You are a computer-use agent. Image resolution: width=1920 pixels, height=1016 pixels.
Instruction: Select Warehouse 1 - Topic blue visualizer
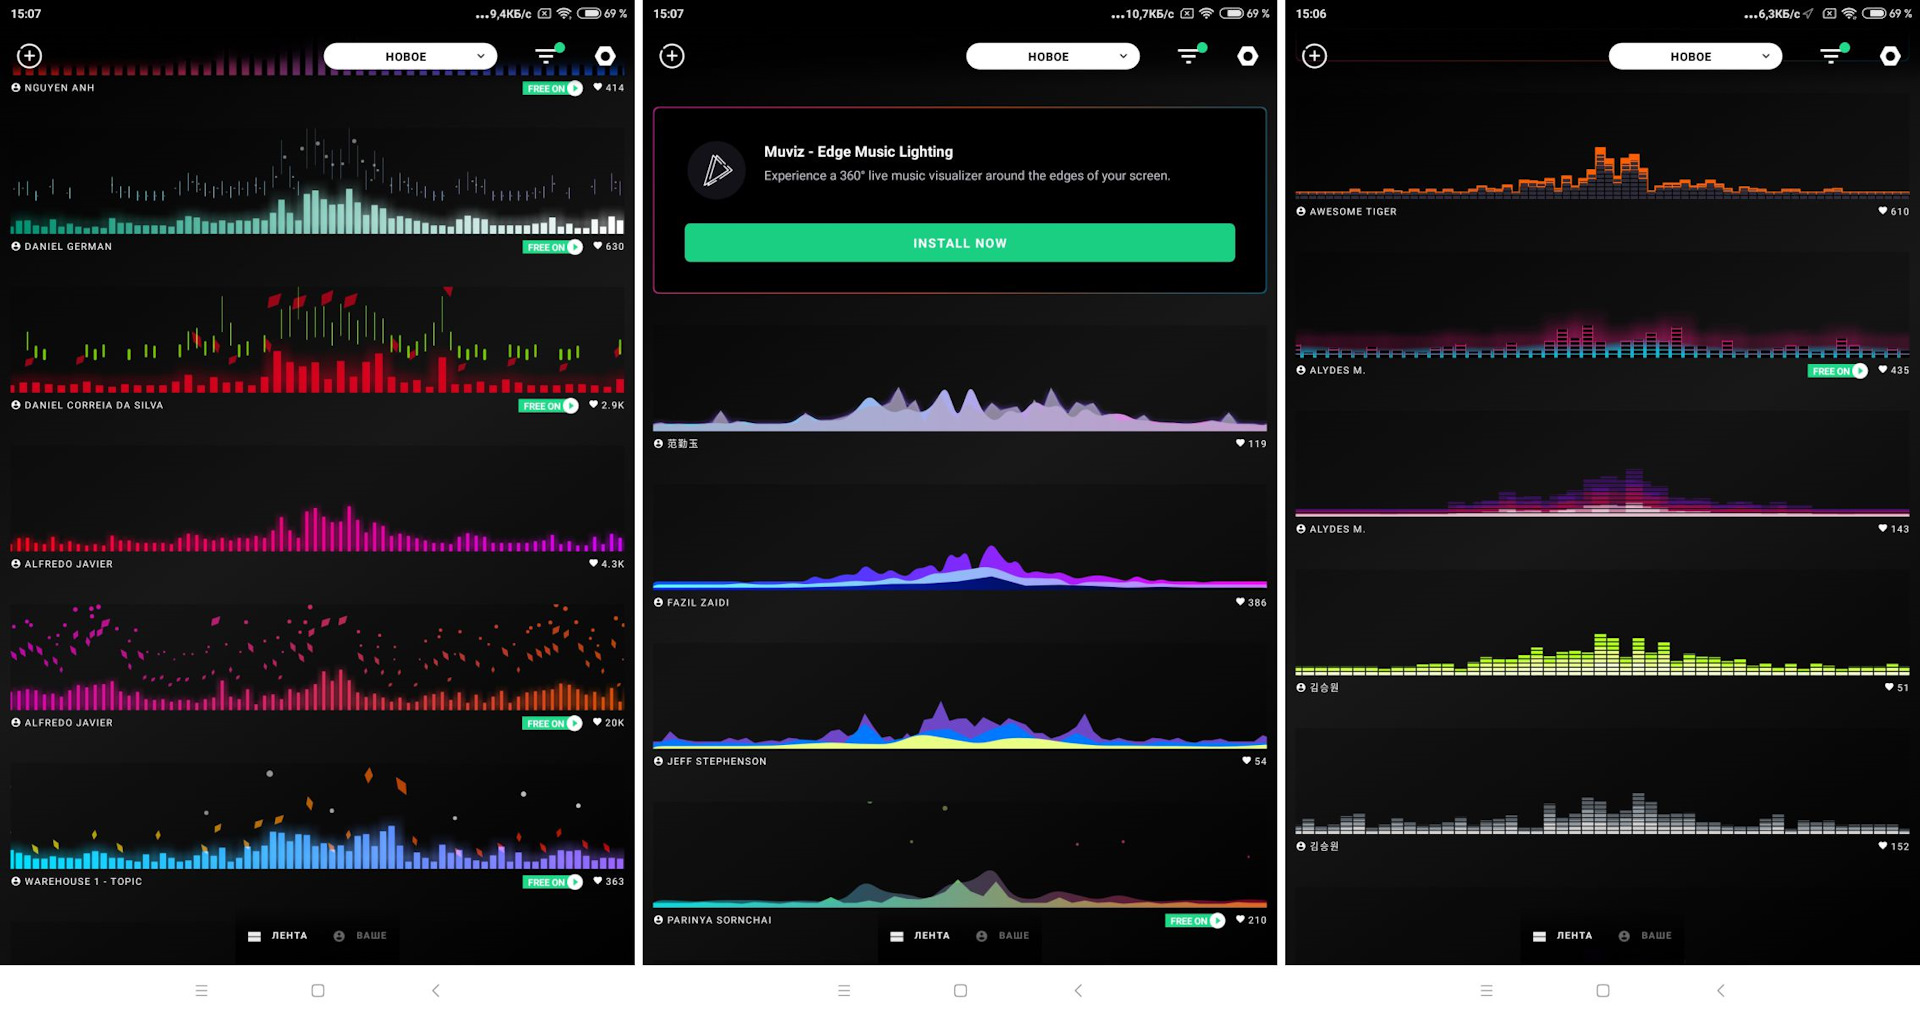[317, 815]
